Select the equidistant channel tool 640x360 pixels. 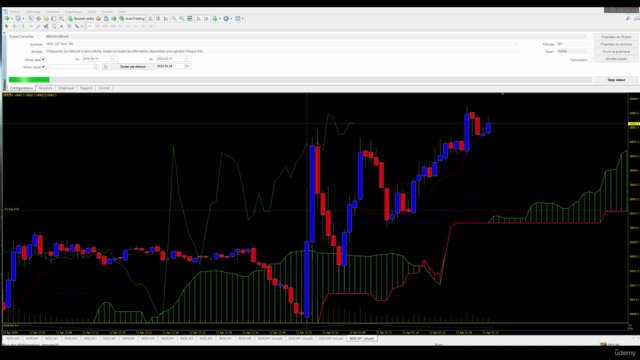(x=46, y=26)
